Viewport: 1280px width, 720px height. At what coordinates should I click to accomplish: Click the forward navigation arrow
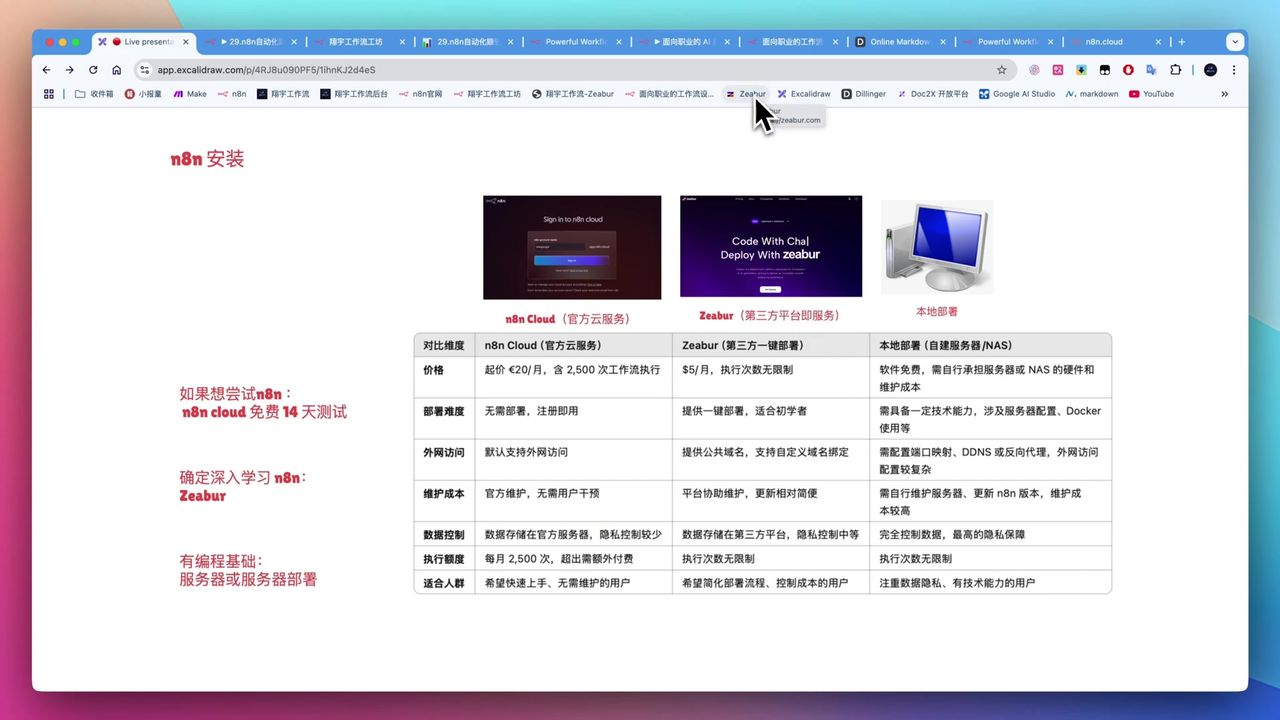(x=68, y=70)
